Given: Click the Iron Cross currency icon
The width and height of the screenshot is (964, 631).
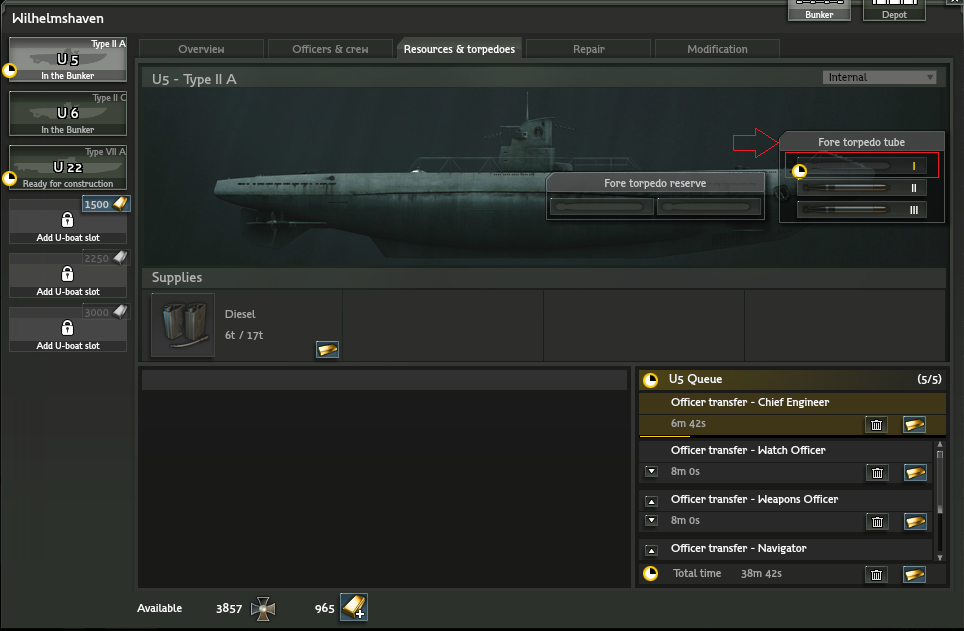Looking at the screenshot, I should click(264, 607).
